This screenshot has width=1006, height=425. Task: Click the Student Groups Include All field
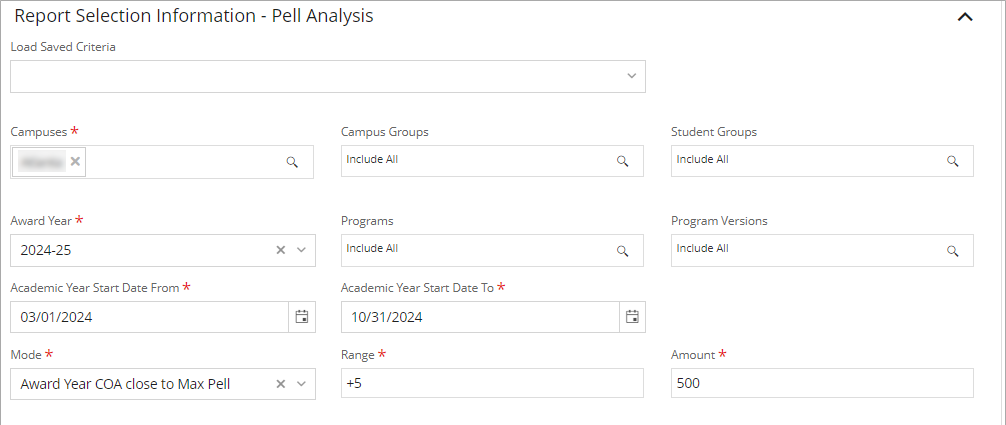coord(805,160)
